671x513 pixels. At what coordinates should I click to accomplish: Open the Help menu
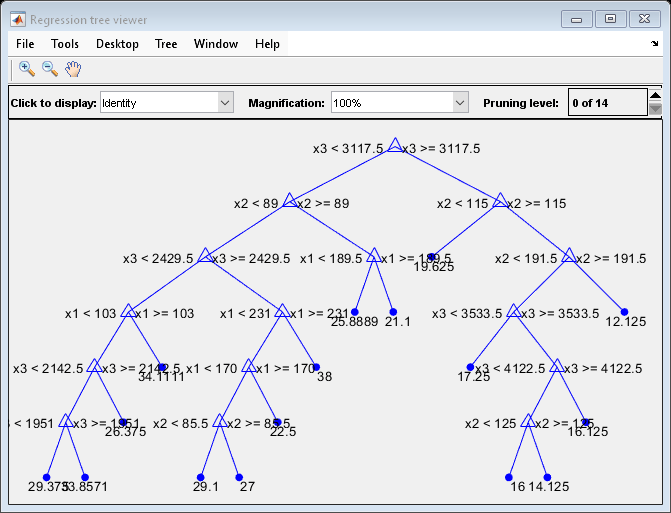point(267,44)
